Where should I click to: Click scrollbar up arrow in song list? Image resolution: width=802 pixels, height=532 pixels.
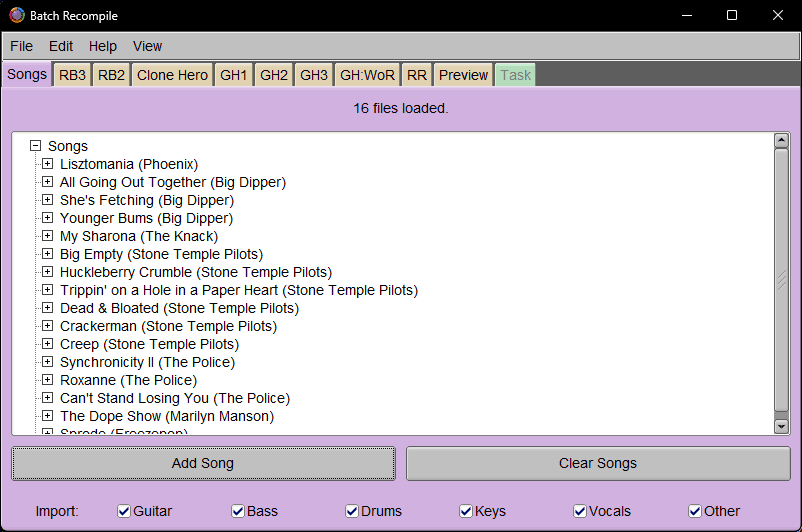pyautogui.click(x=782, y=141)
